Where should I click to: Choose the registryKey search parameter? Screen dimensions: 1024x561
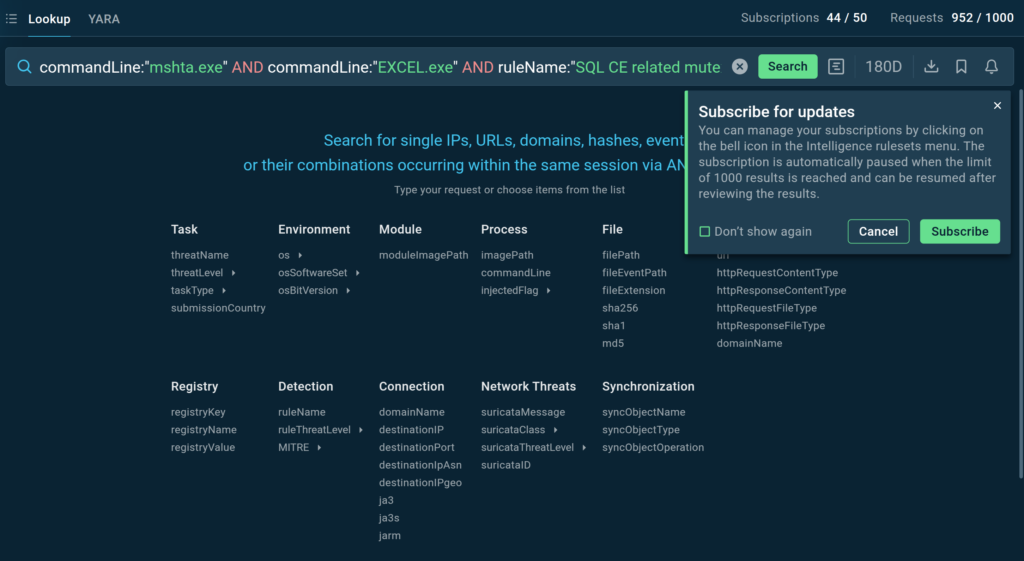pos(198,412)
